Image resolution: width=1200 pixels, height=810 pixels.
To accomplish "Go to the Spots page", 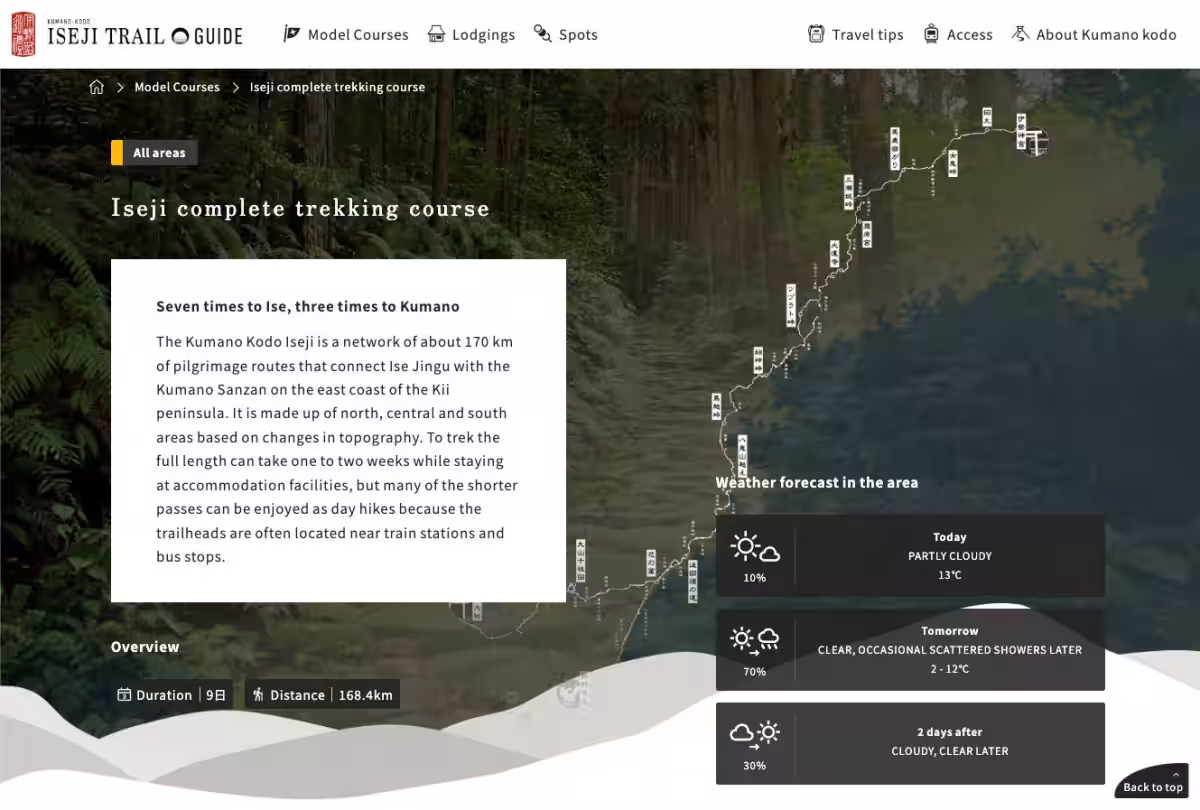I will (x=578, y=35).
